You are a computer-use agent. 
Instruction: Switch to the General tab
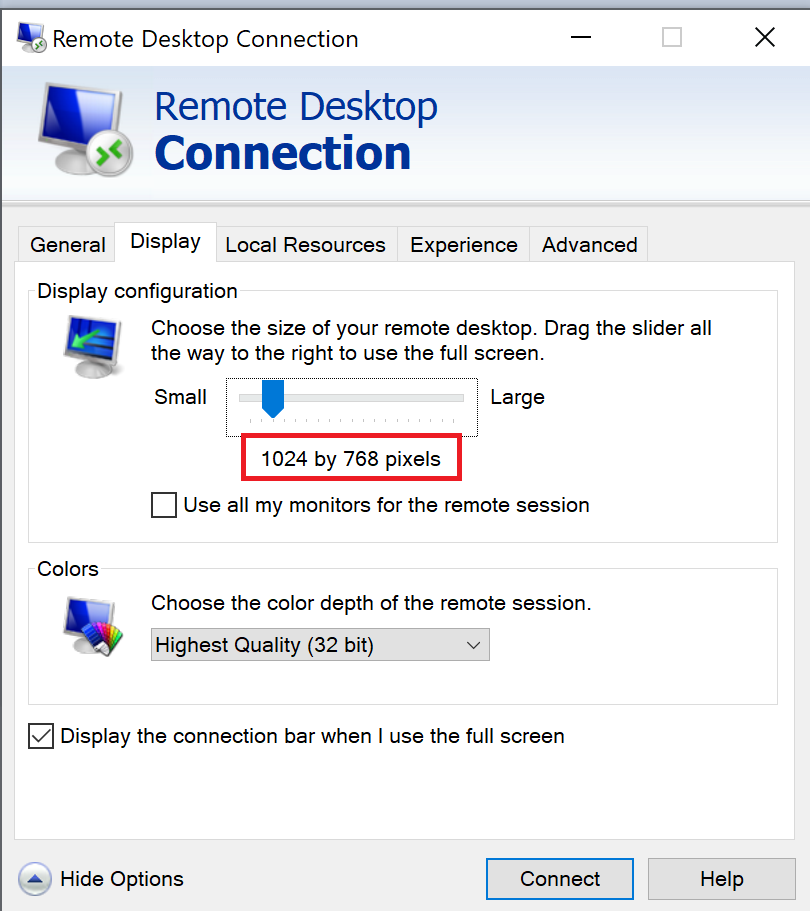66,243
